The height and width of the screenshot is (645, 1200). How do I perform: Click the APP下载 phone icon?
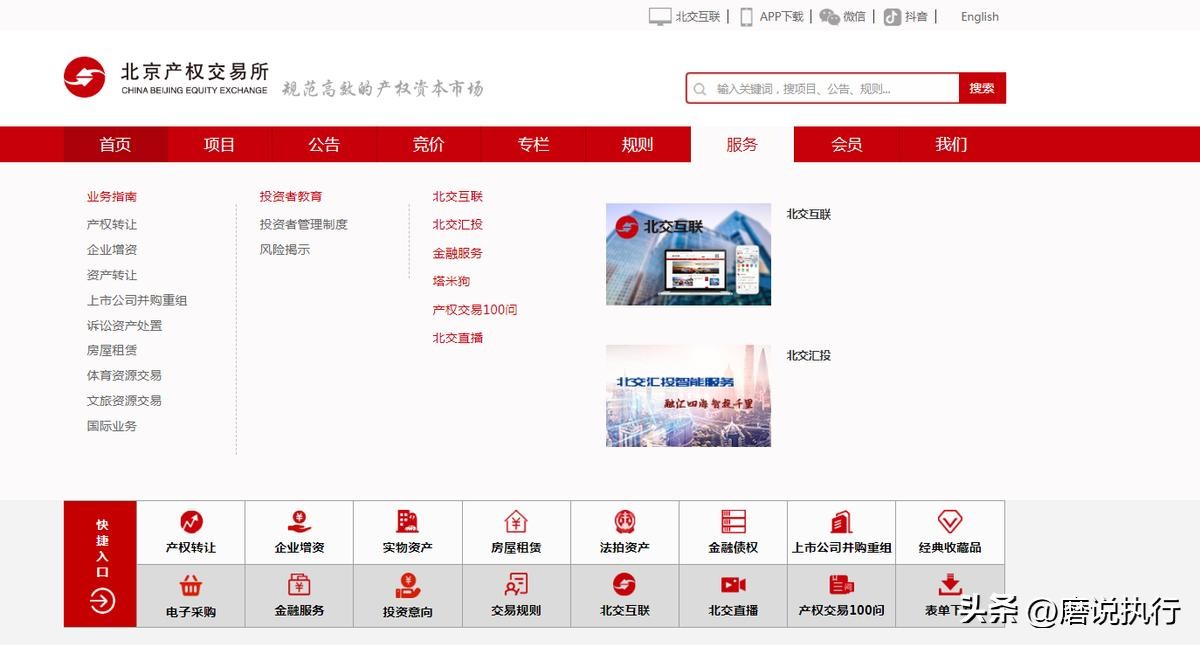click(x=746, y=17)
